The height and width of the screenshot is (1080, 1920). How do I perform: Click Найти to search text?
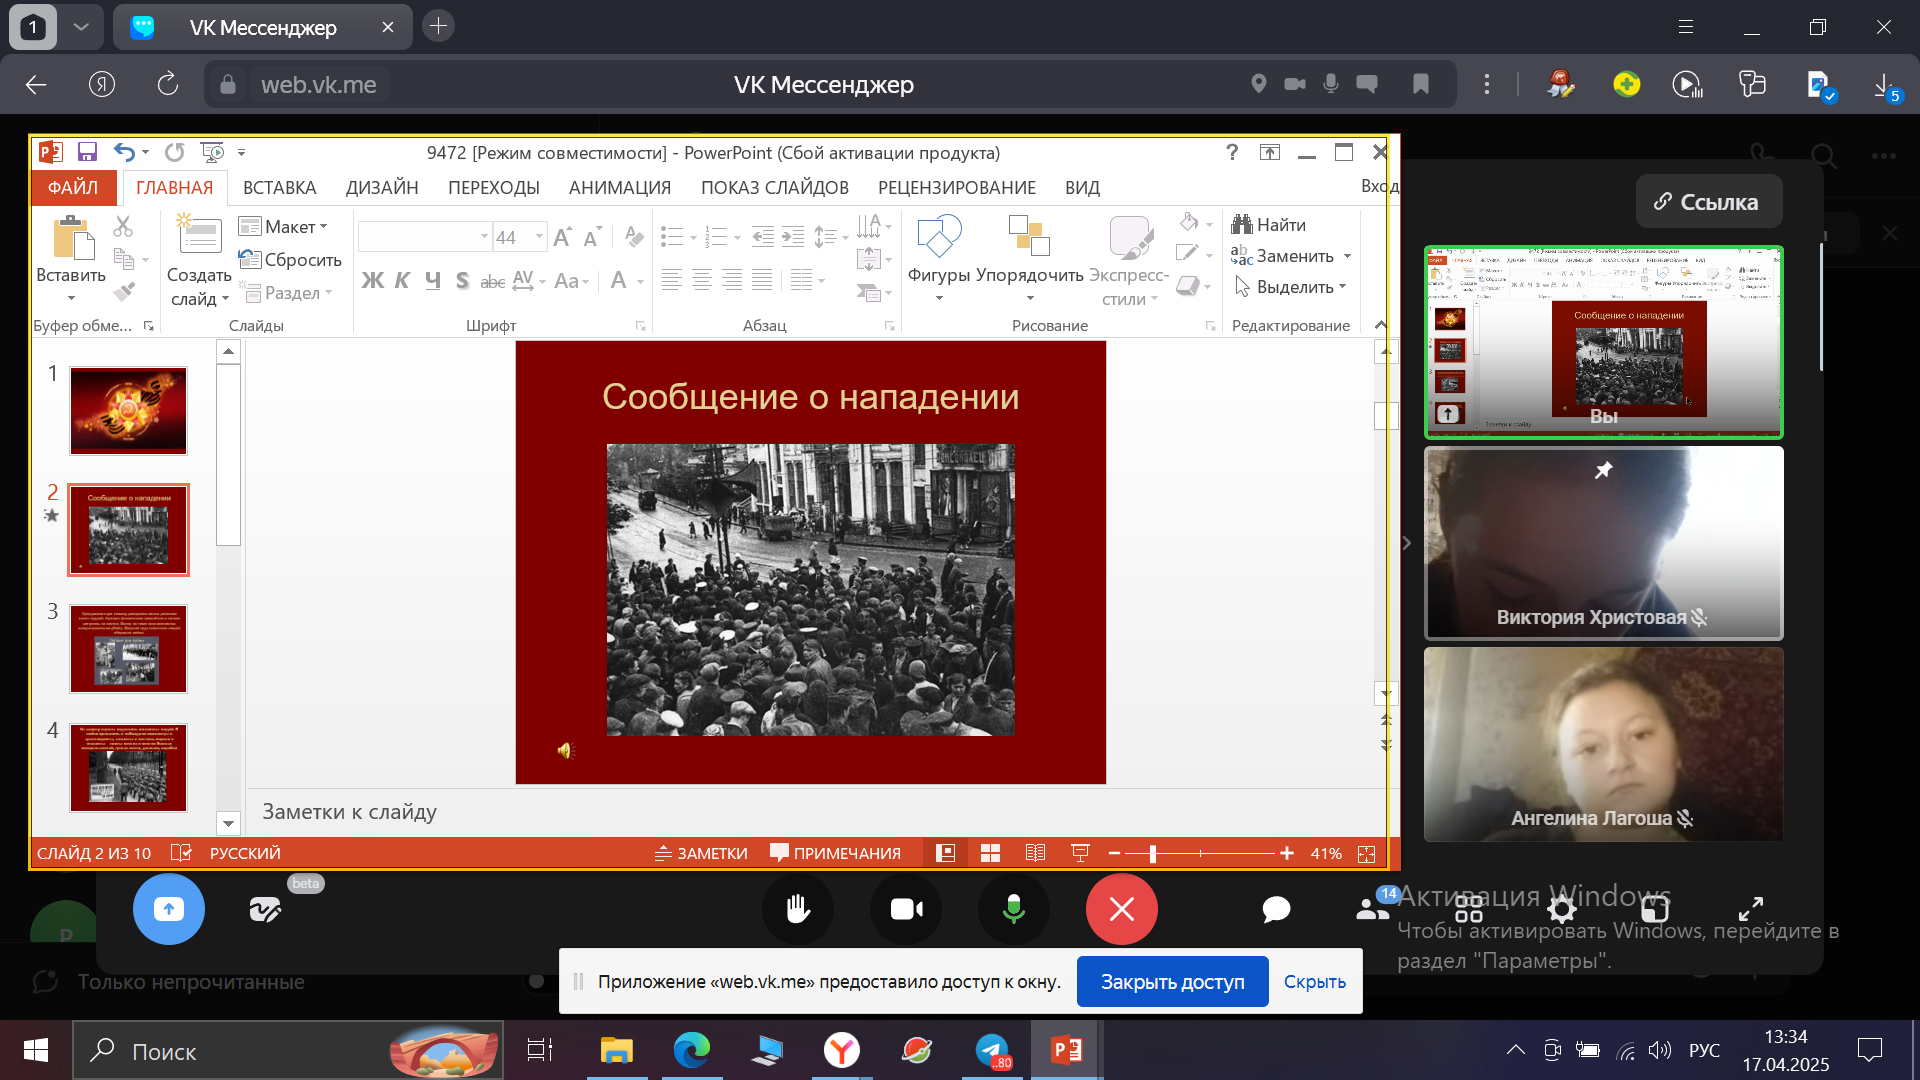[x=1269, y=225]
